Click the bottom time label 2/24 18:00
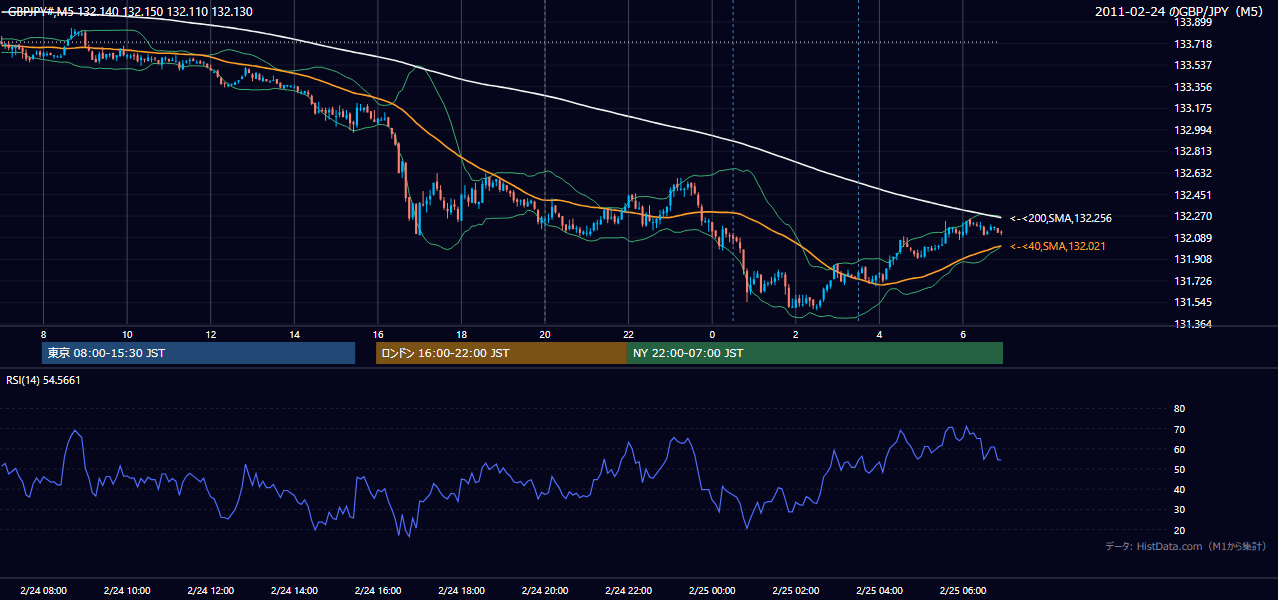Image resolution: width=1278 pixels, height=600 pixels. (461, 591)
